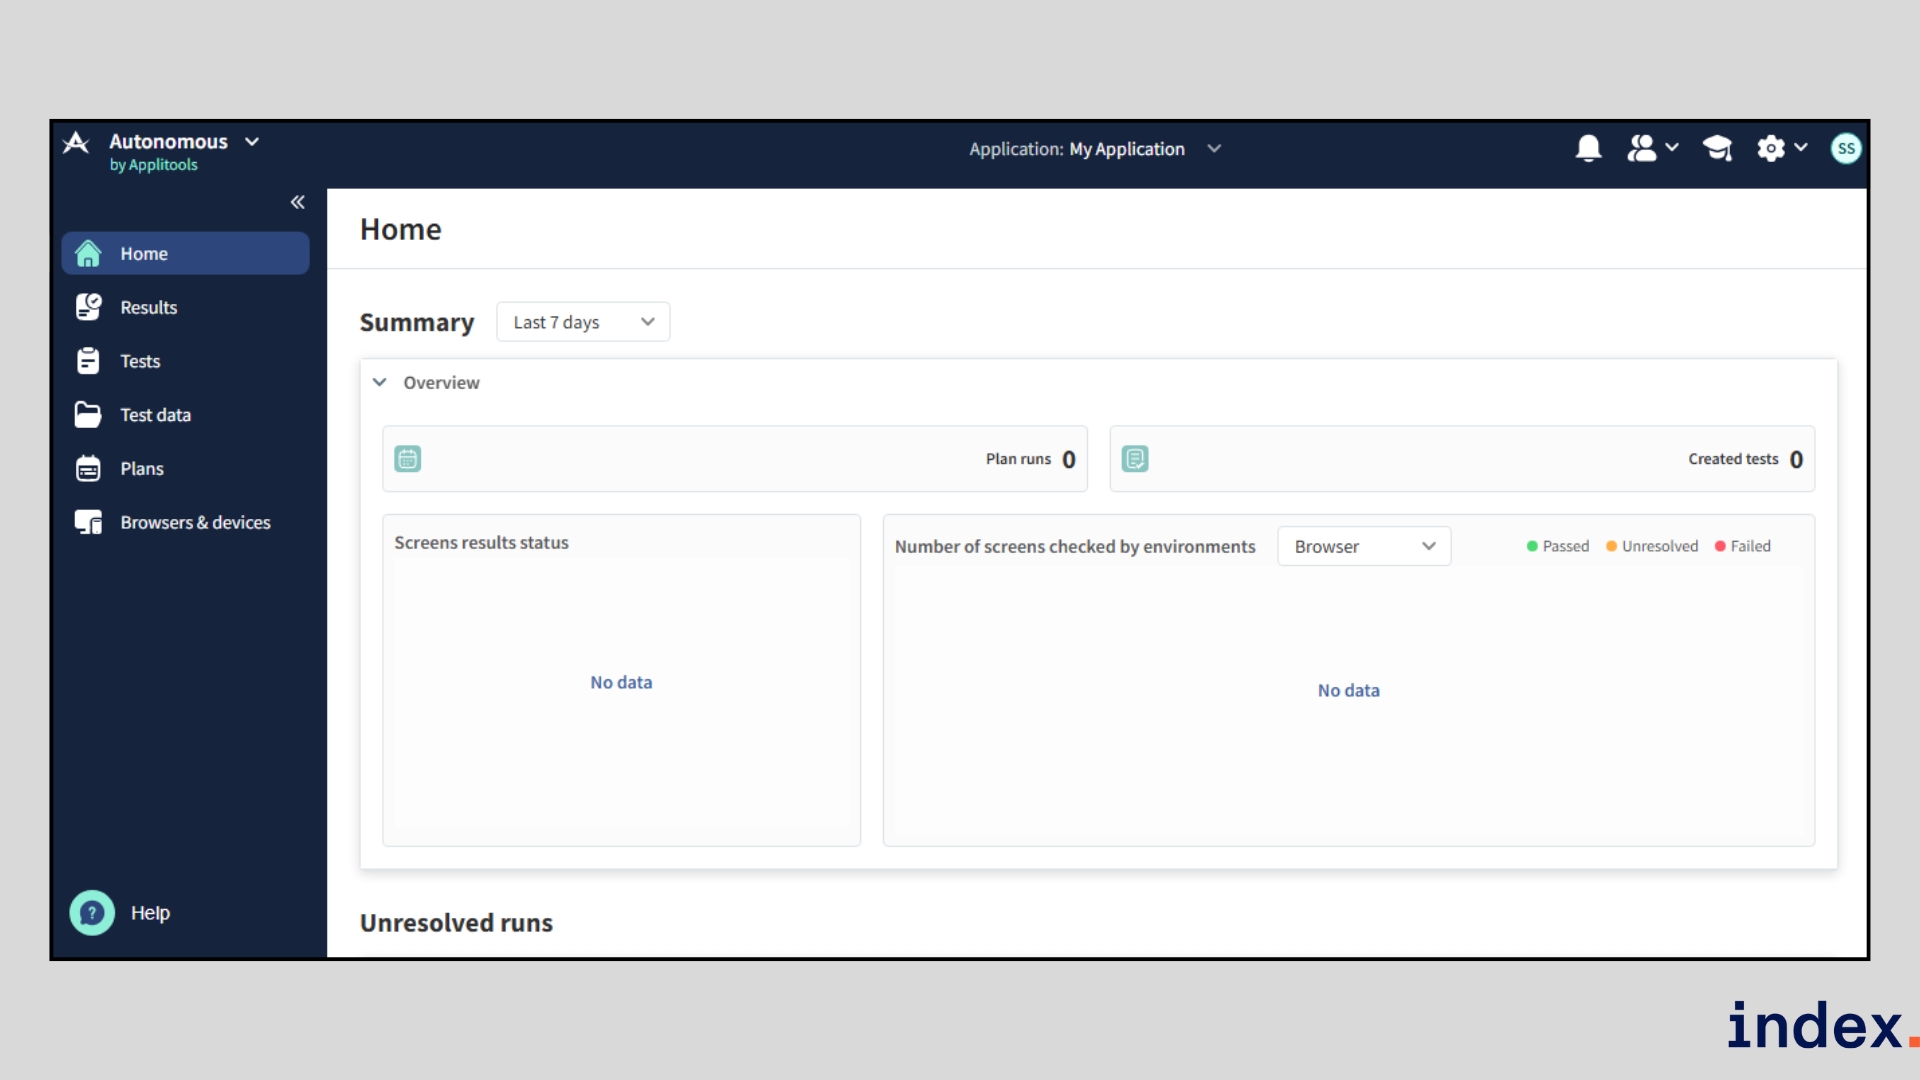This screenshot has height=1080, width=1920.
Task: Open the Help question mark icon
Action: pos(91,912)
